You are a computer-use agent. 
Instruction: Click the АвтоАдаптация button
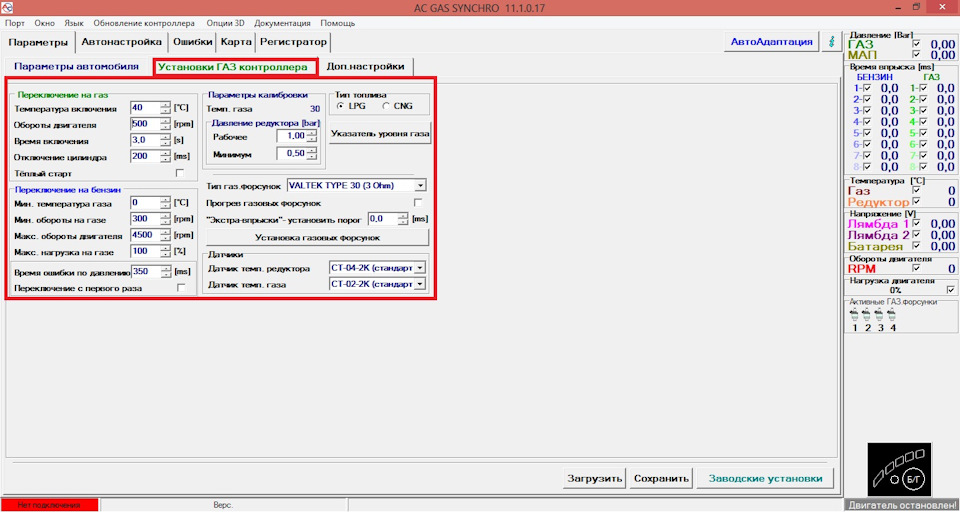771,42
